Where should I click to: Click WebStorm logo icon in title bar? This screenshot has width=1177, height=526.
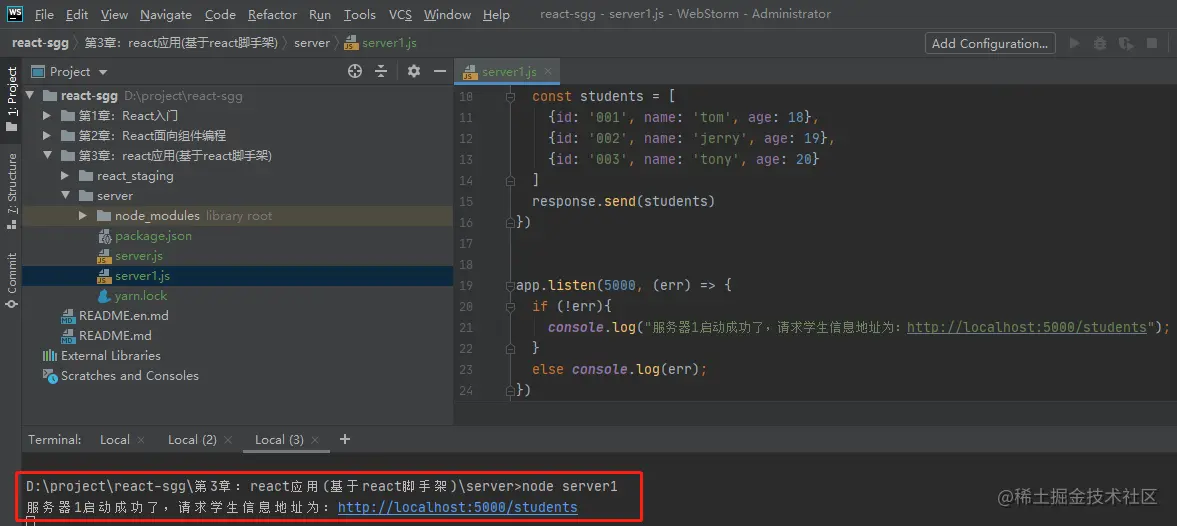coord(14,14)
